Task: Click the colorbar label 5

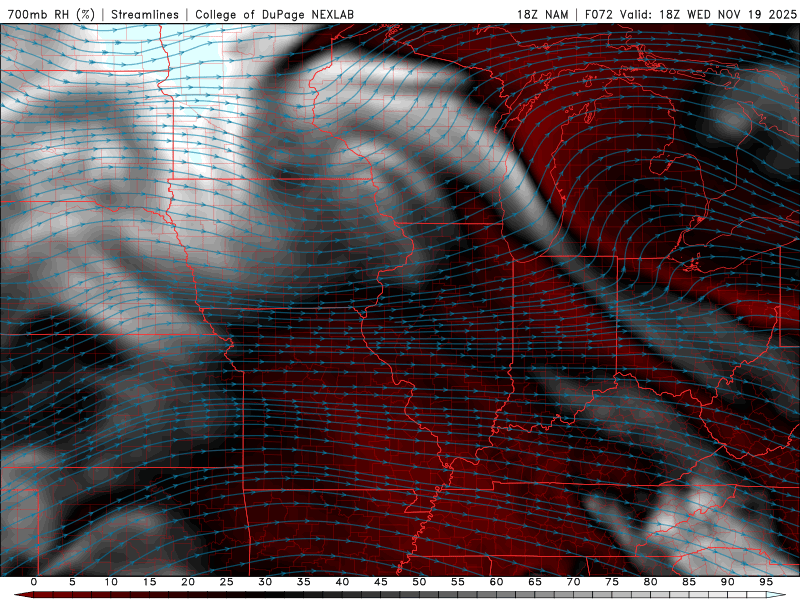Action: (x=72, y=582)
